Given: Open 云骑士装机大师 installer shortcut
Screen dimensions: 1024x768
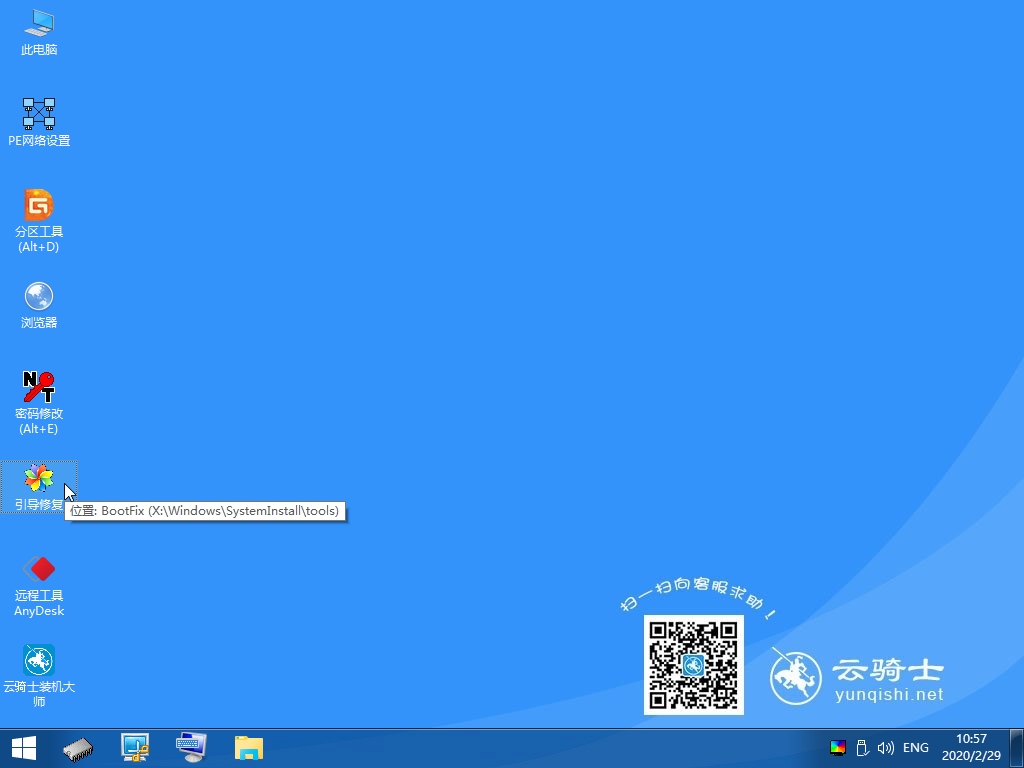Looking at the screenshot, I should [x=39, y=676].
